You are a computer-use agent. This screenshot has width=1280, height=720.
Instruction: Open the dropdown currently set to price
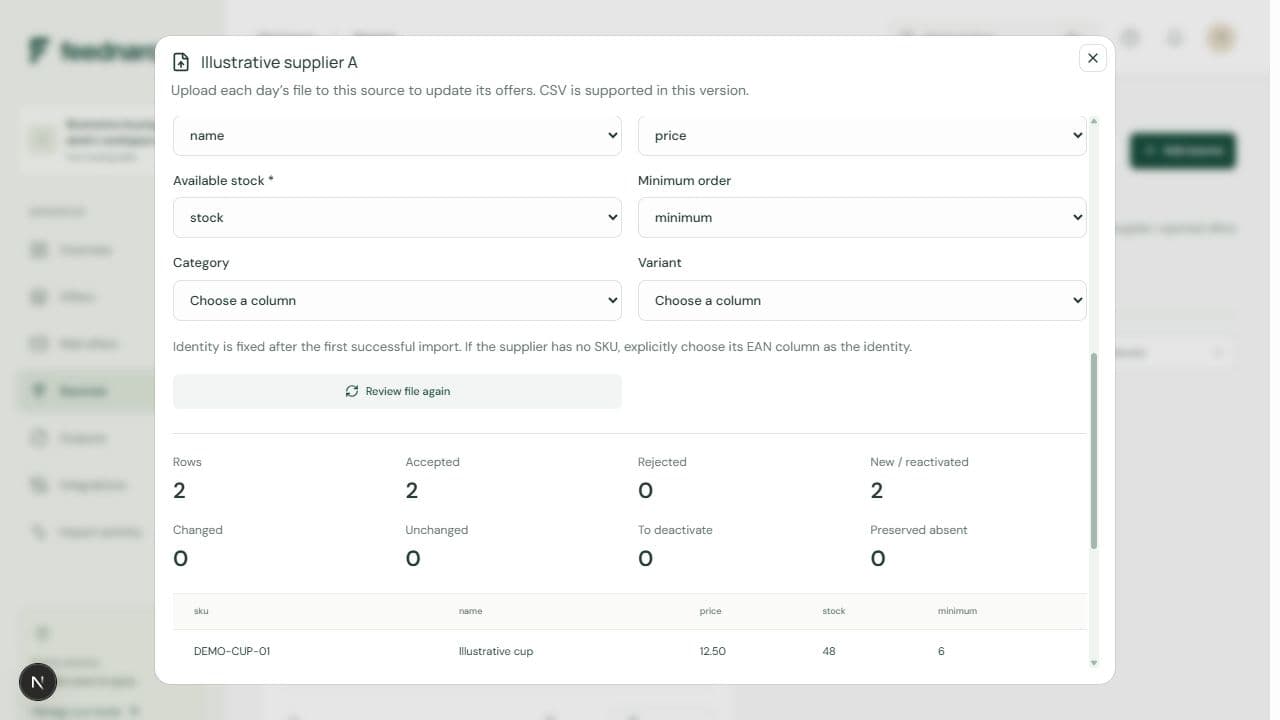[862, 135]
